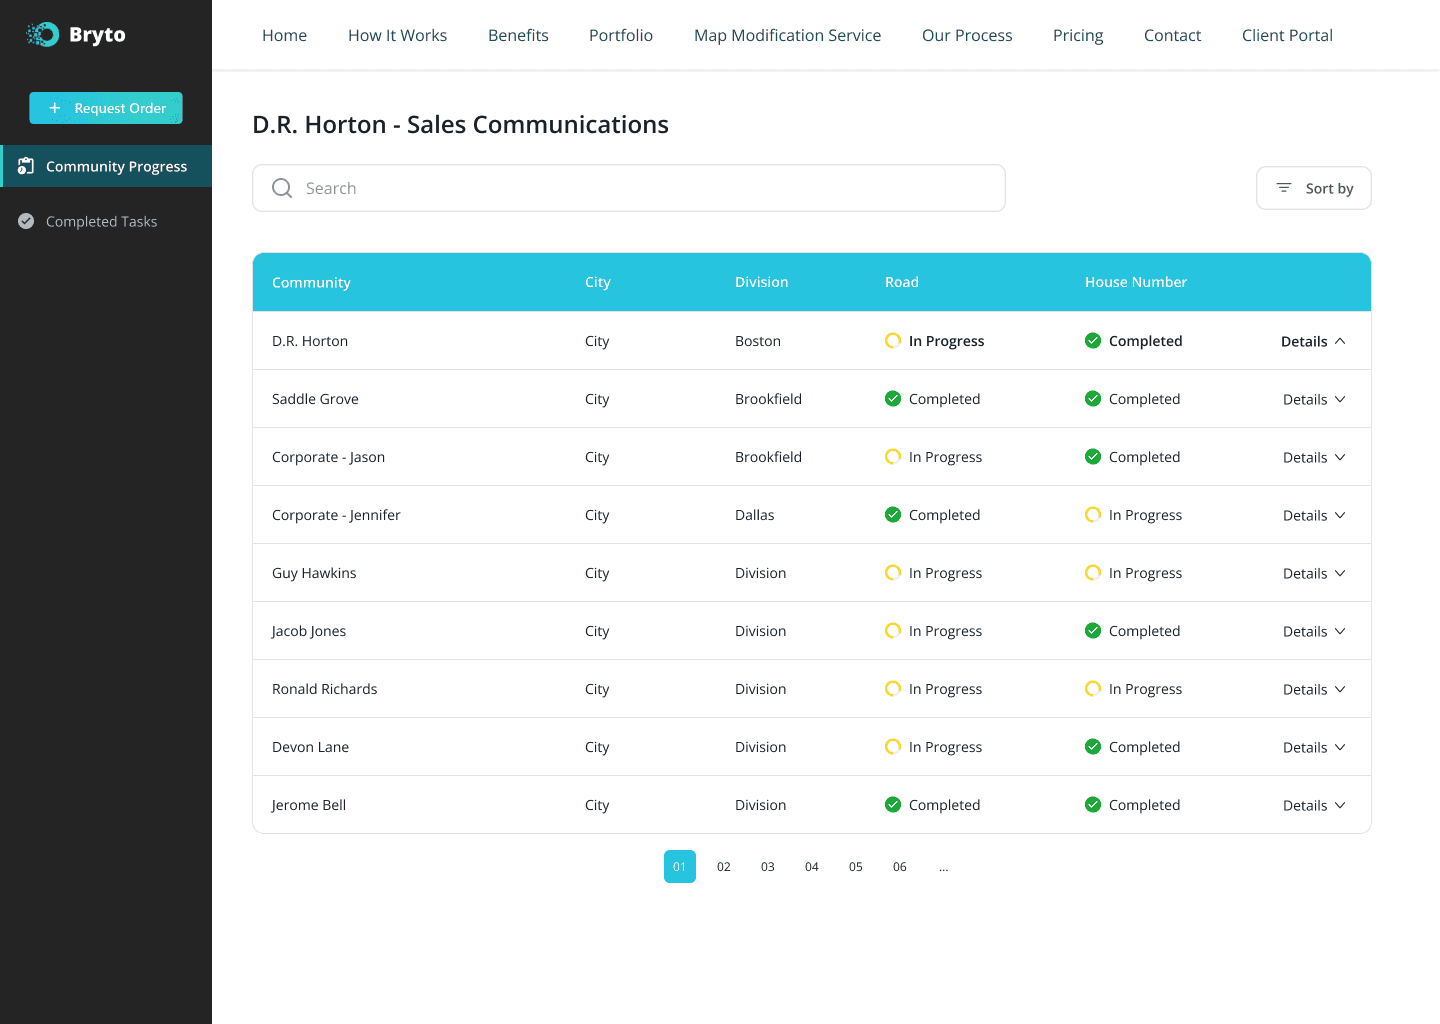Viewport: 1440px width, 1024px height.
Task: Click the Request Order button
Action: coord(106,108)
